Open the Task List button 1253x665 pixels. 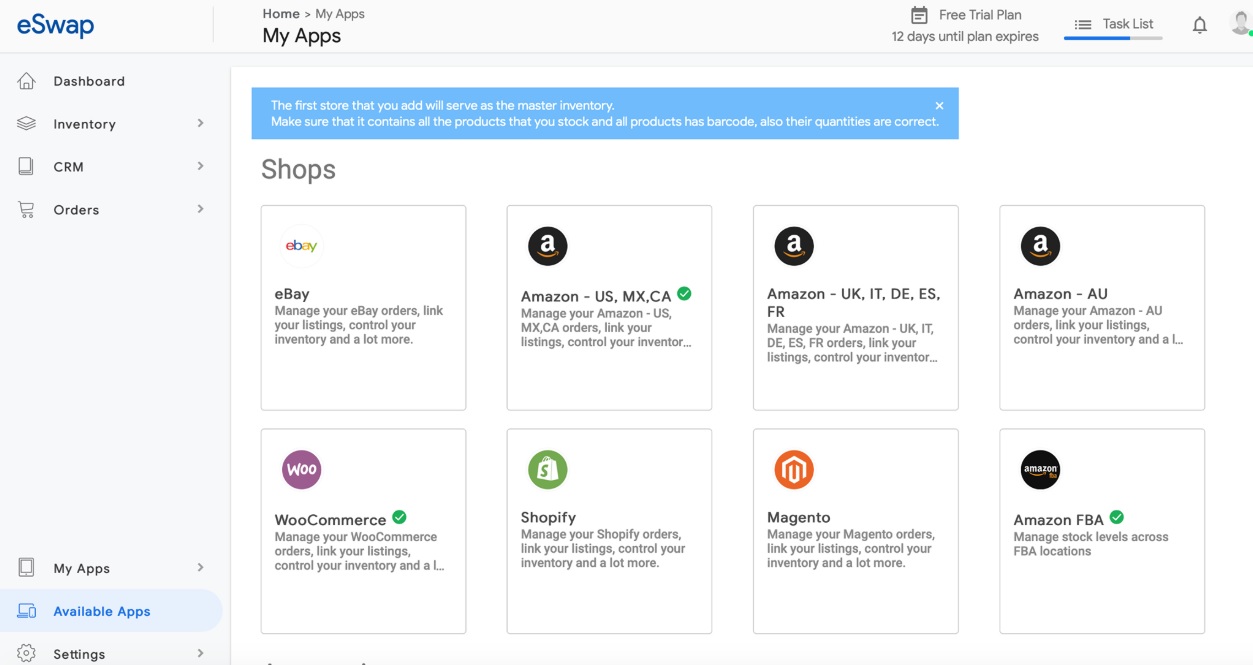(x=1113, y=24)
